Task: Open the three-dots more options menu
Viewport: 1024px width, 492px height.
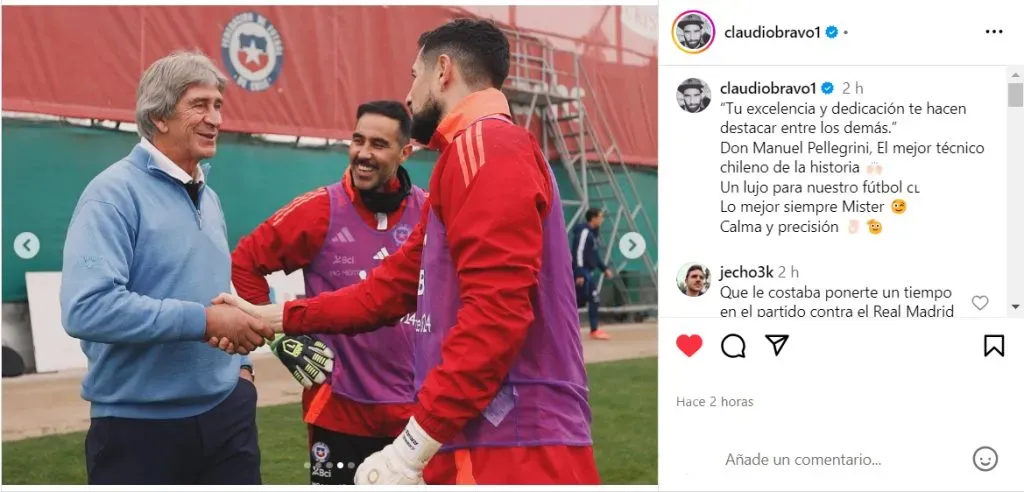Action: (x=993, y=32)
